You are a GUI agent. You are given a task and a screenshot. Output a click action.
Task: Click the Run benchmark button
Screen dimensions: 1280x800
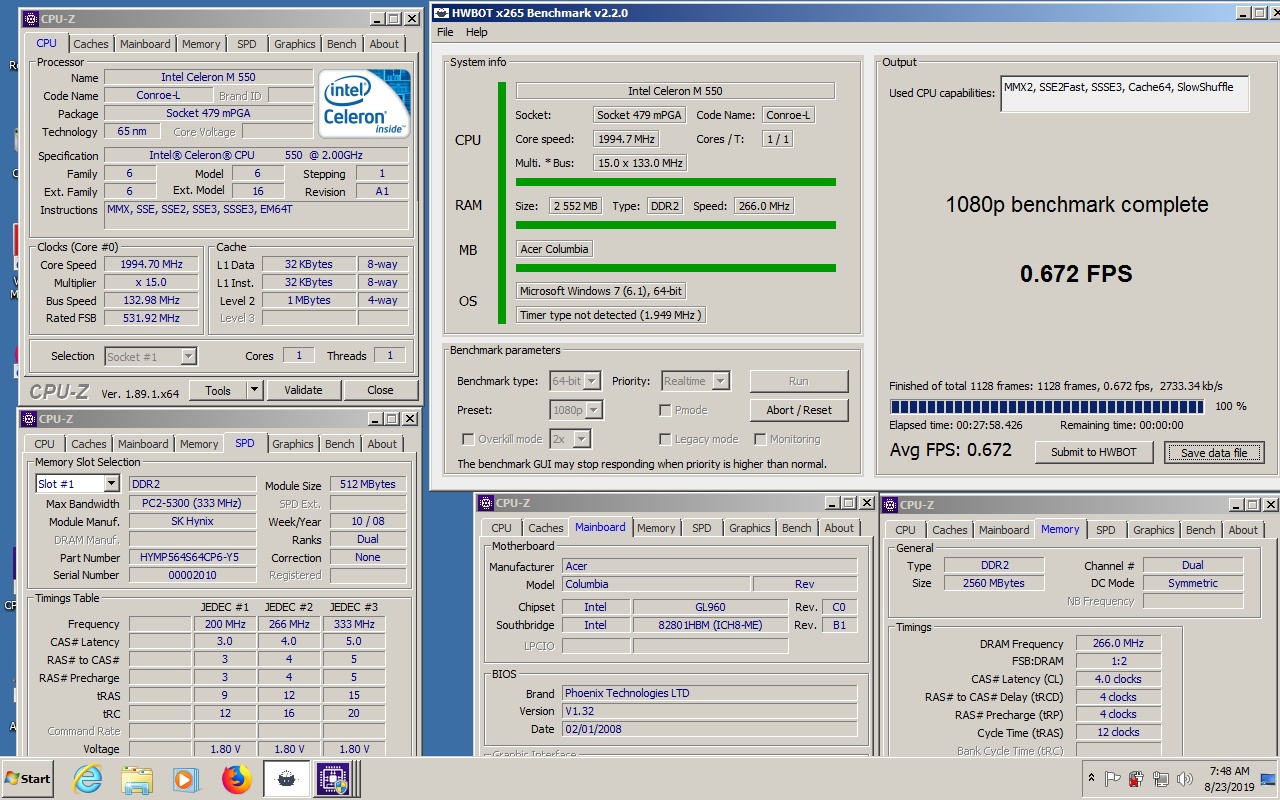click(x=799, y=381)
